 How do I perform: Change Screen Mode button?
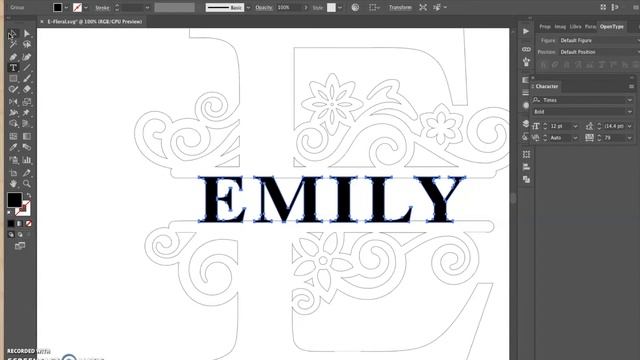pos(20,246)
